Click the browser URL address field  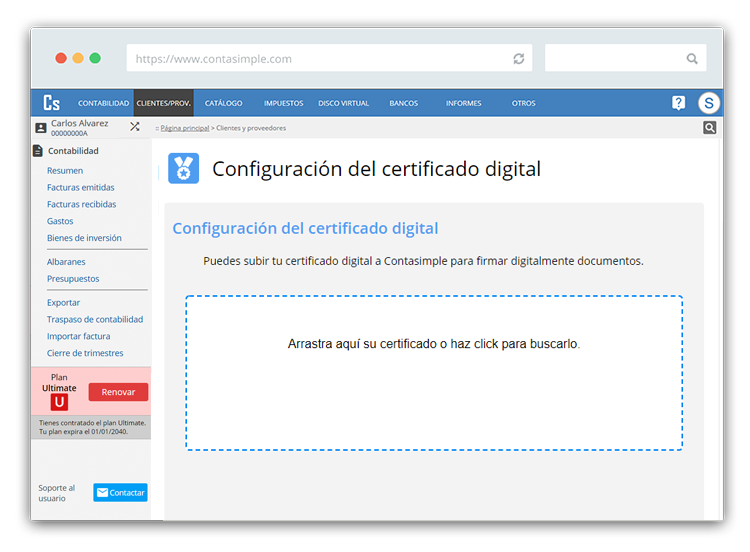coord(320,59)
